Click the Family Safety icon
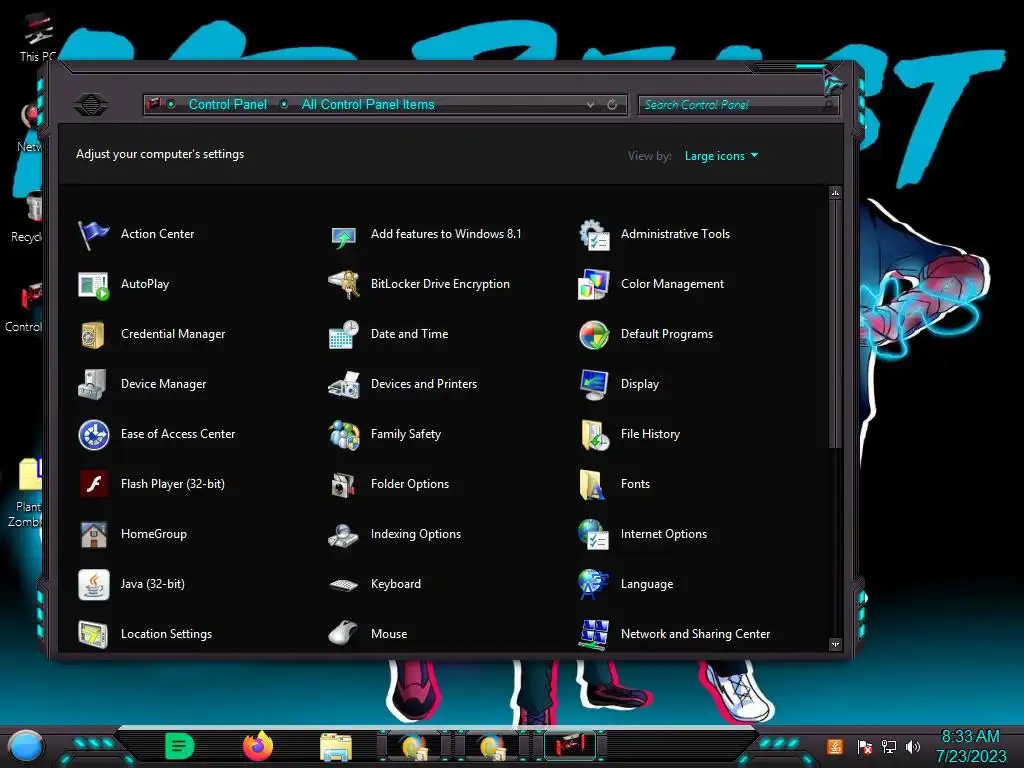1024x768 pixels. [x=344, y=435]
